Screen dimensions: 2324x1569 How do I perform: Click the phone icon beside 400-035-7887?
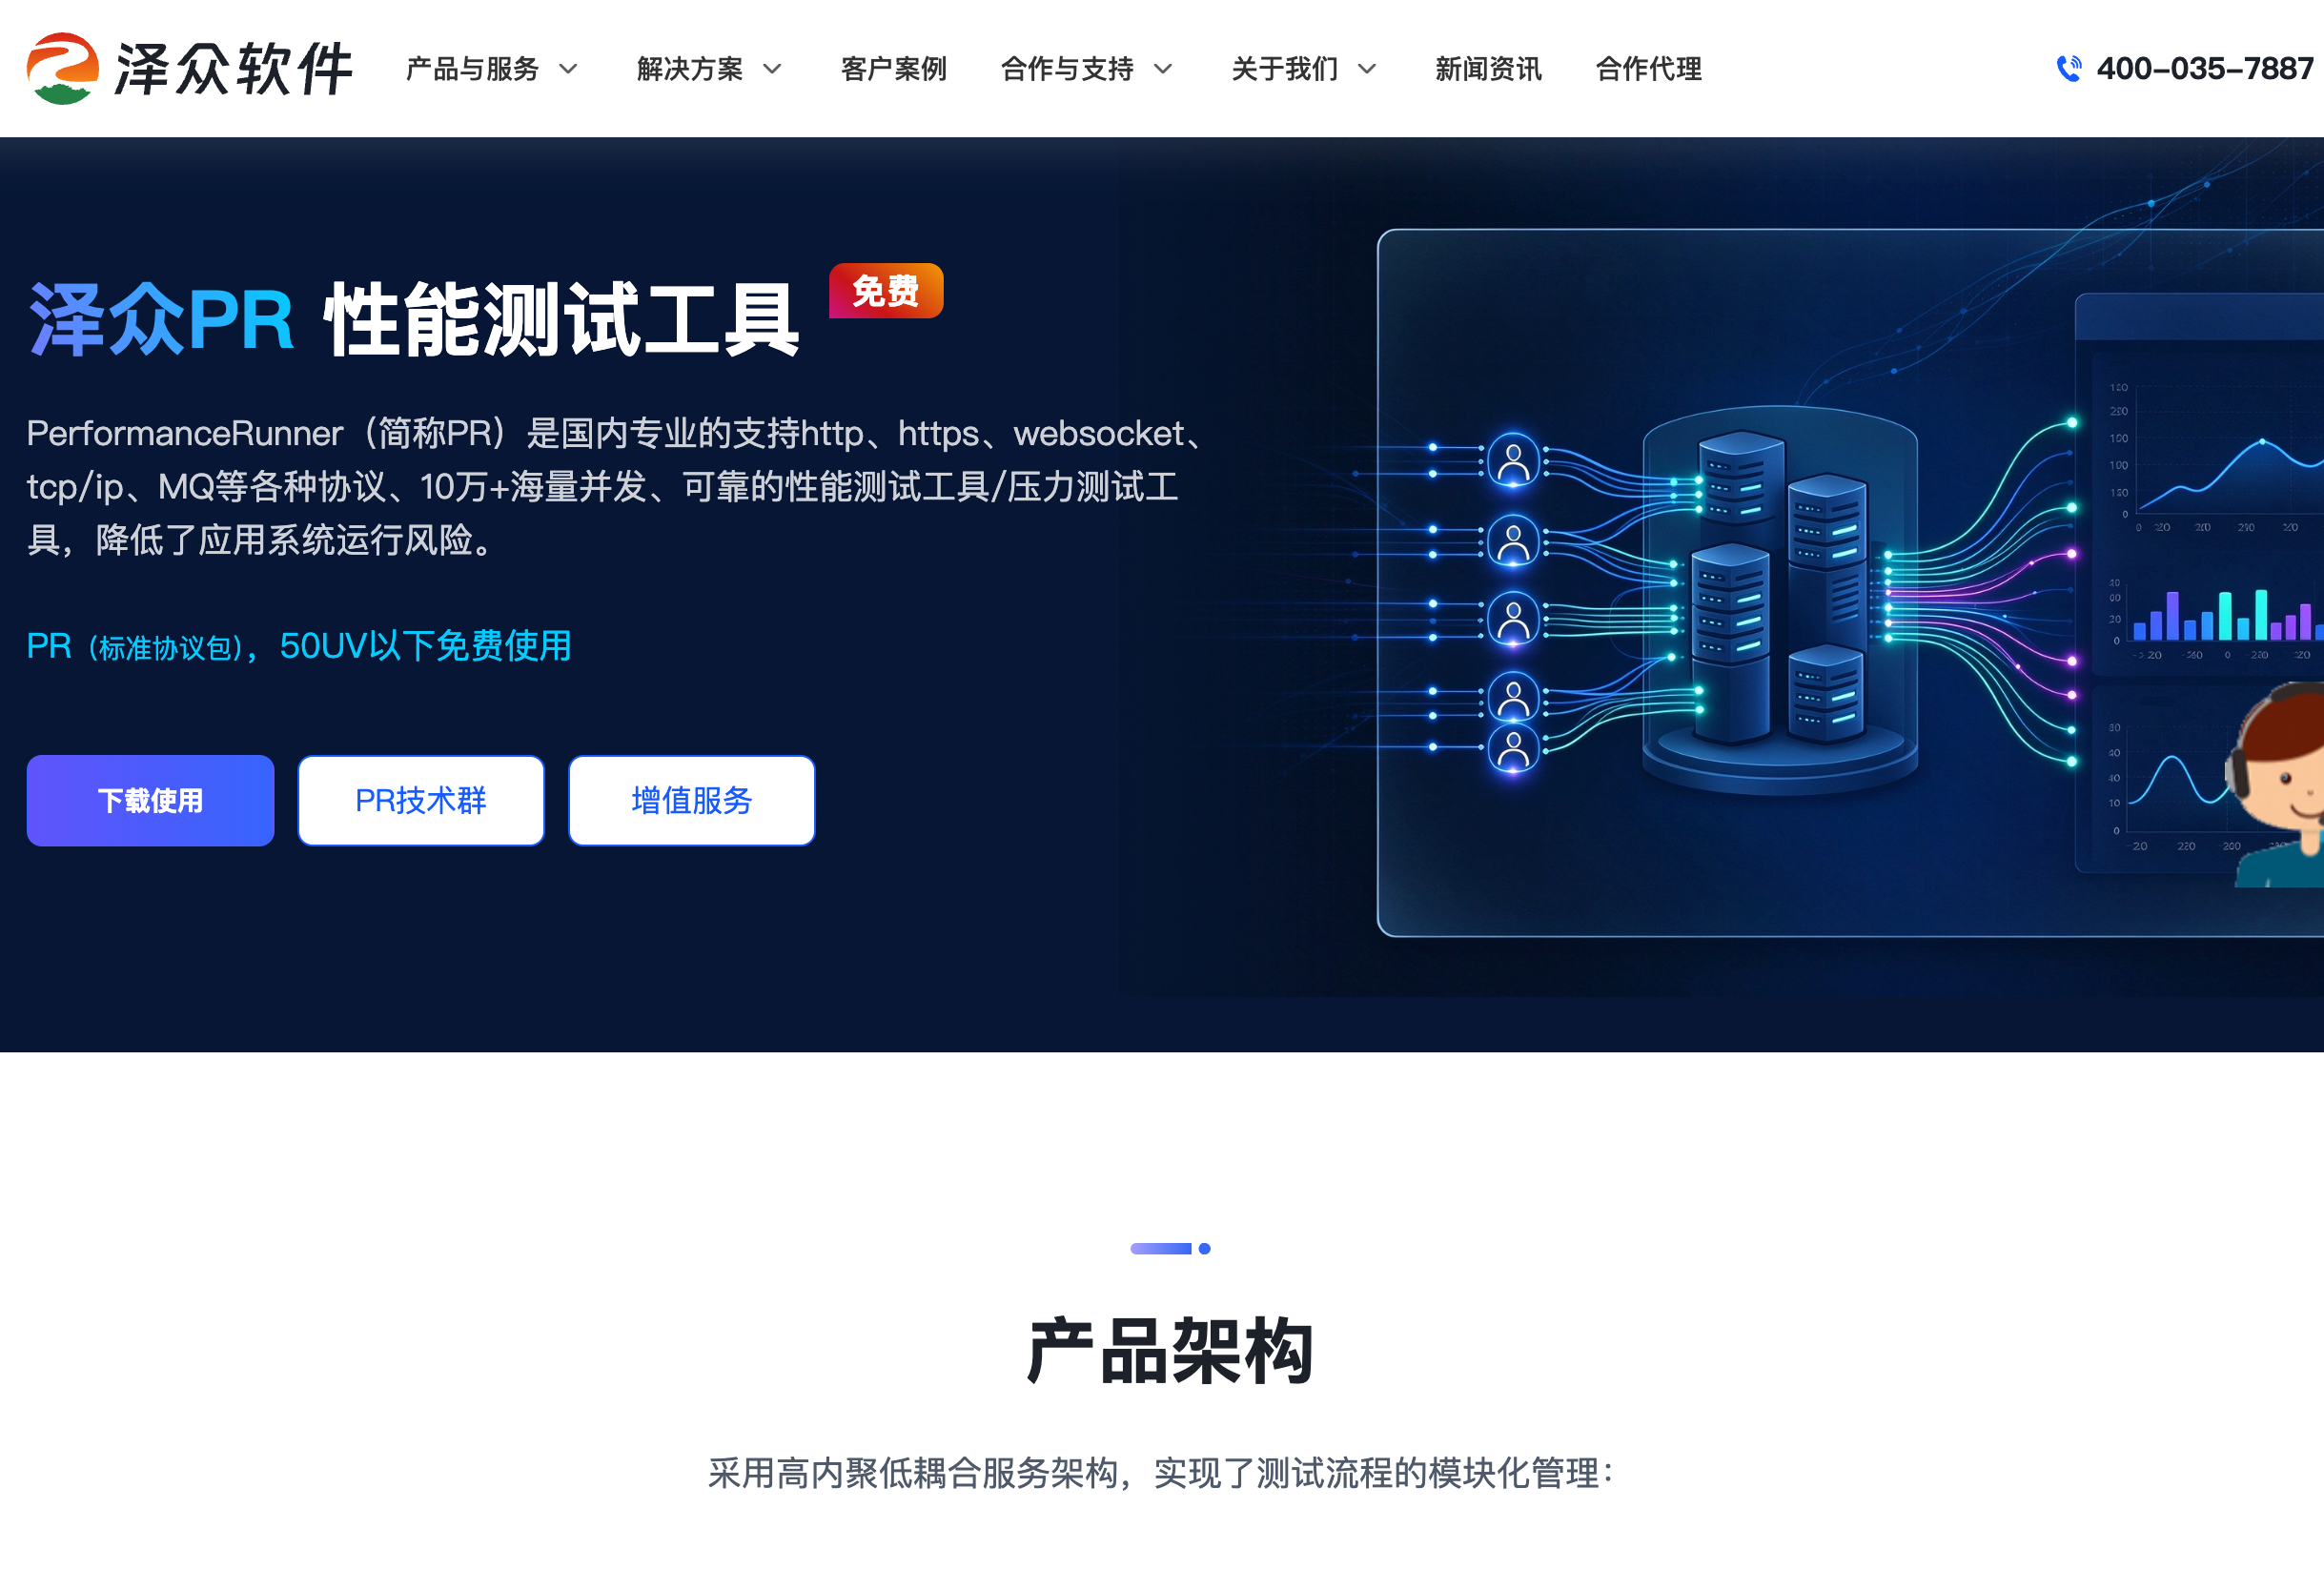coord(2069,68)
